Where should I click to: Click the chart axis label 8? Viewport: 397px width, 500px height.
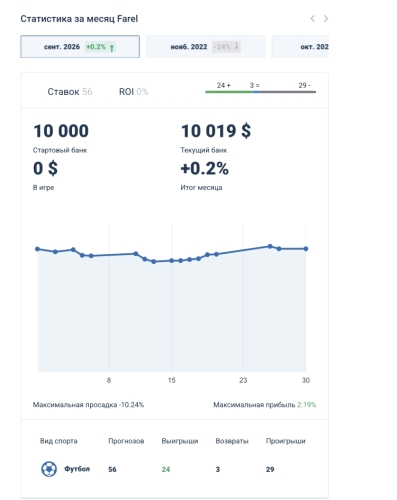pyautogui.click(x=109, y=380)
